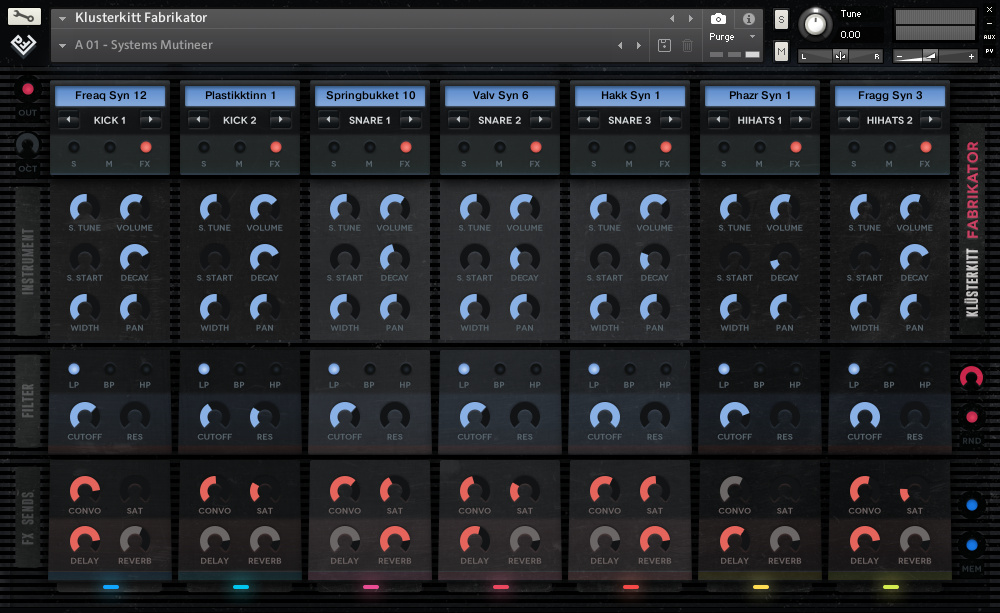The image size is (1000, 613).
Task: Click HIHATS 1 DECAY knob
Action: tap(784, 258)
